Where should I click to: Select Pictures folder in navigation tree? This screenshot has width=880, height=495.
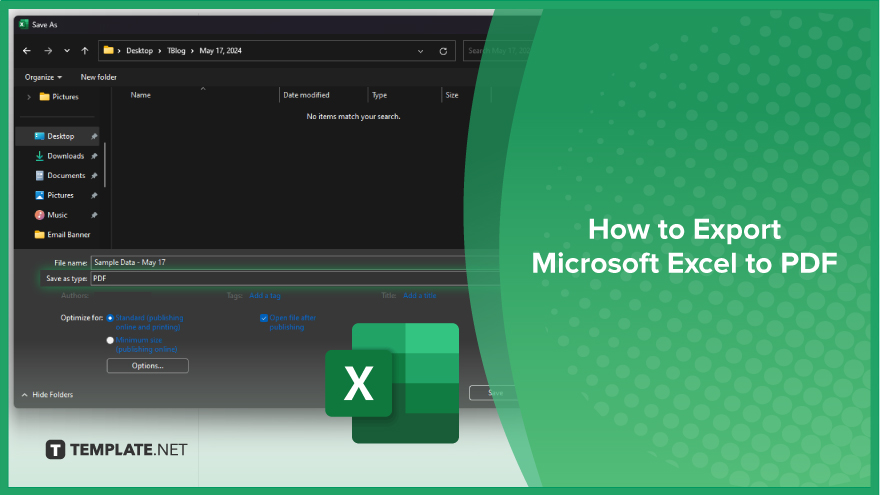[59, 97]
